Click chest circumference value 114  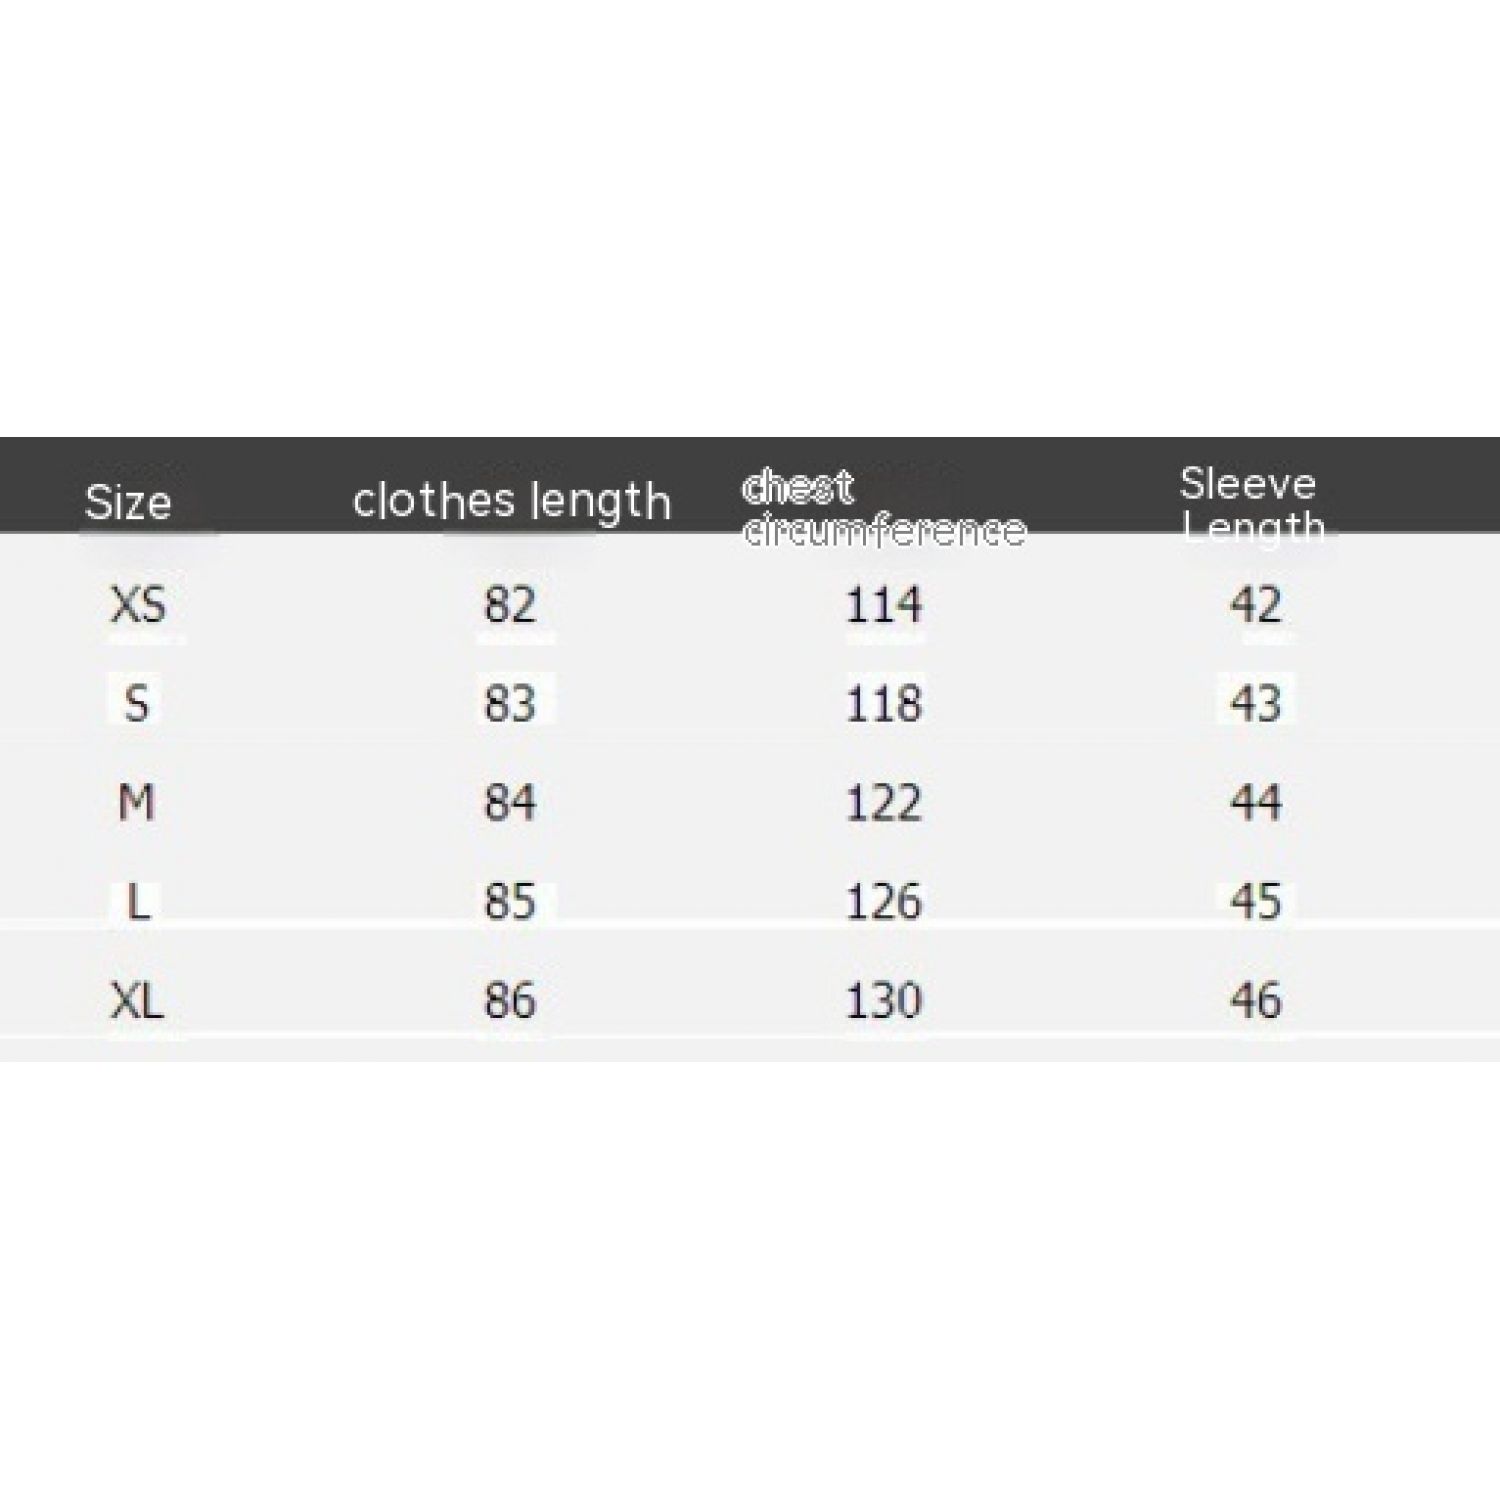coord(884,605)
